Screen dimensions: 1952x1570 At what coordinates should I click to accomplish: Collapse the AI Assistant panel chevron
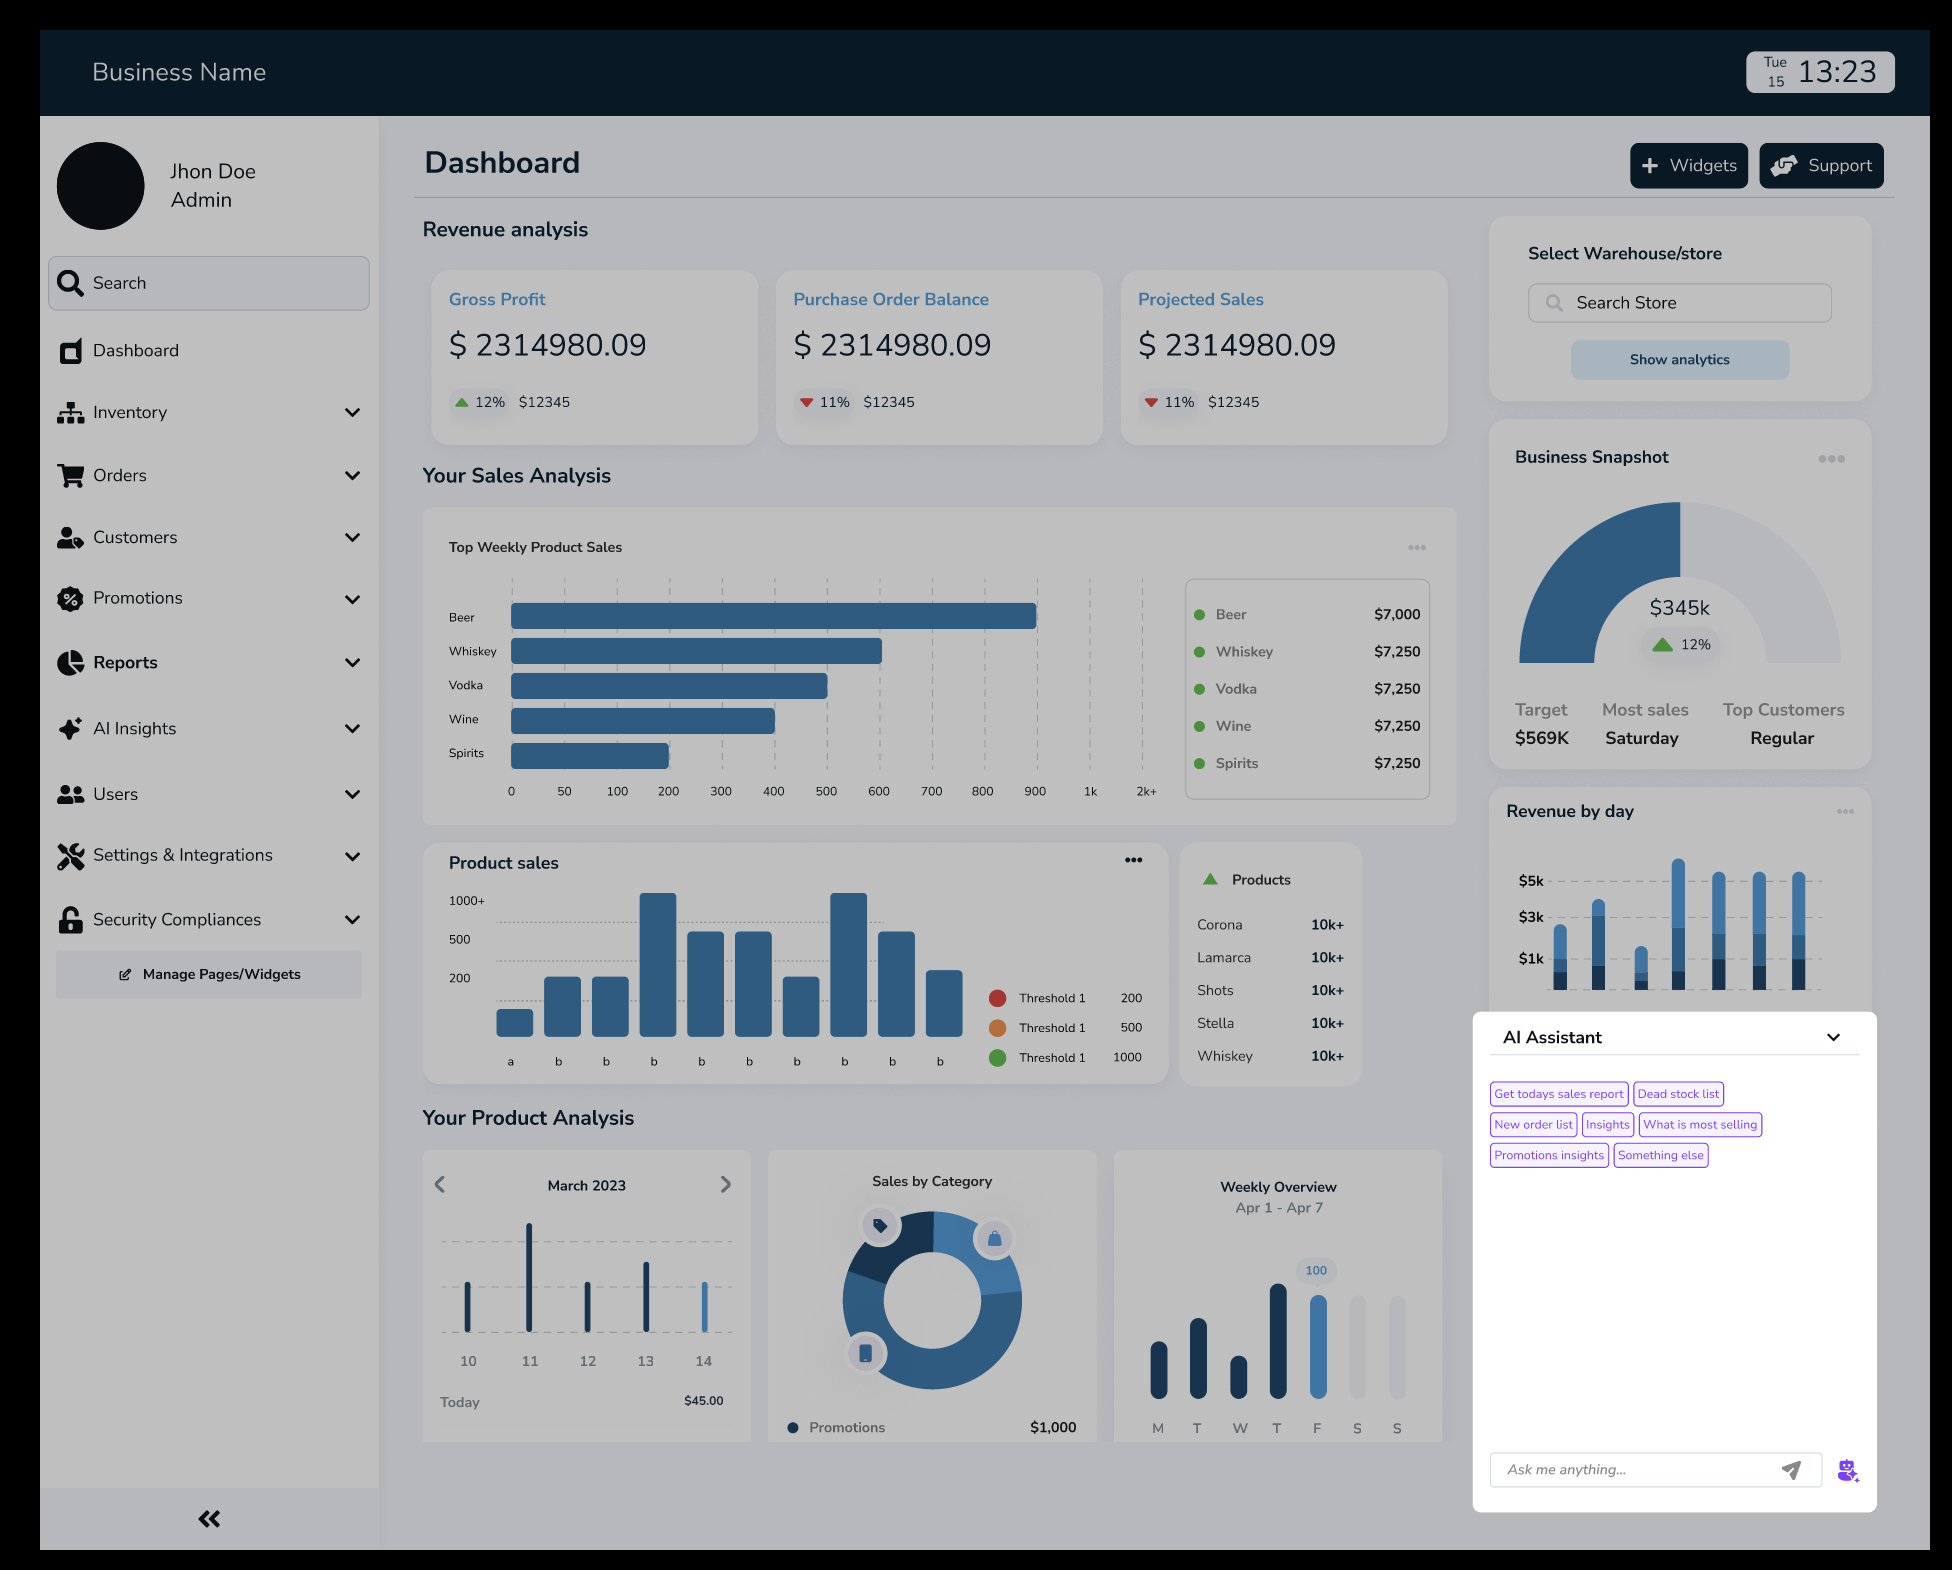(x=1833, y=1038)
